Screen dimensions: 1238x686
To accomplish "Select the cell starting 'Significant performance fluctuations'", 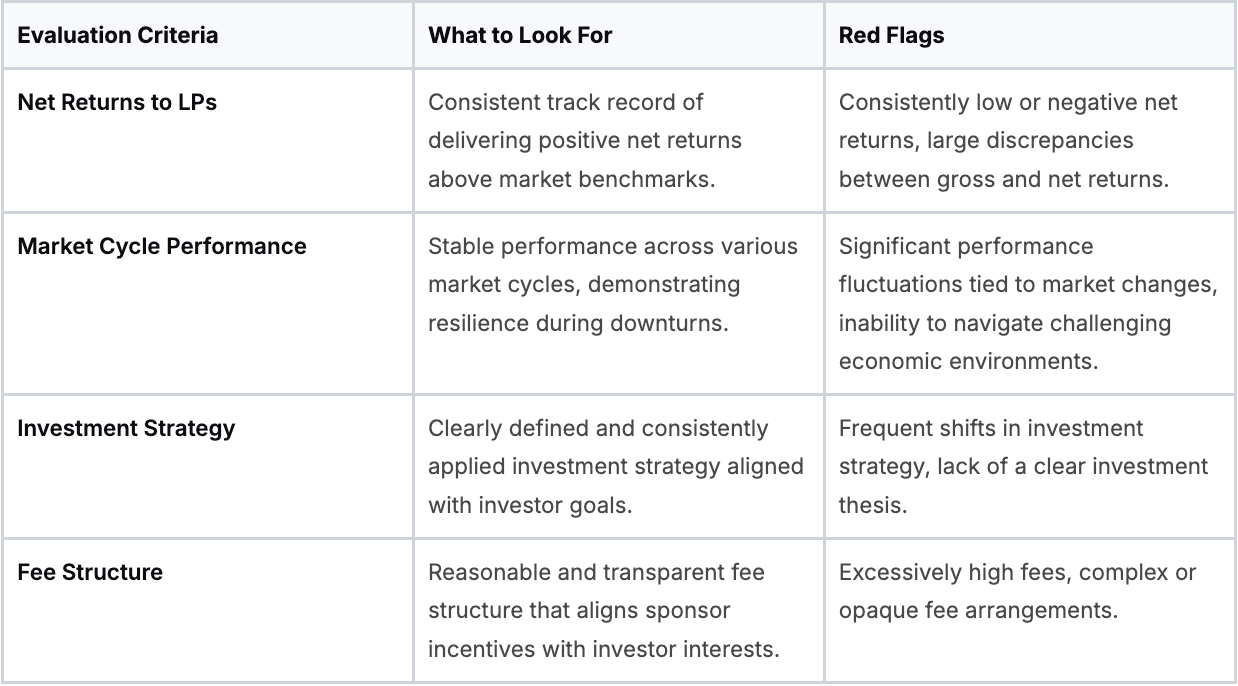I will 1027,303.
